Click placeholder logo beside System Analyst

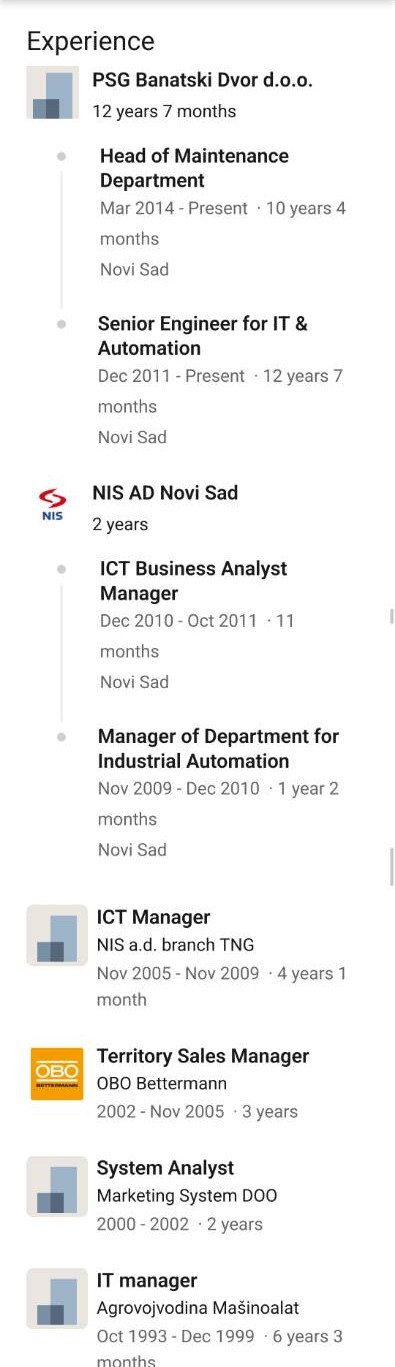(57, 1186)
